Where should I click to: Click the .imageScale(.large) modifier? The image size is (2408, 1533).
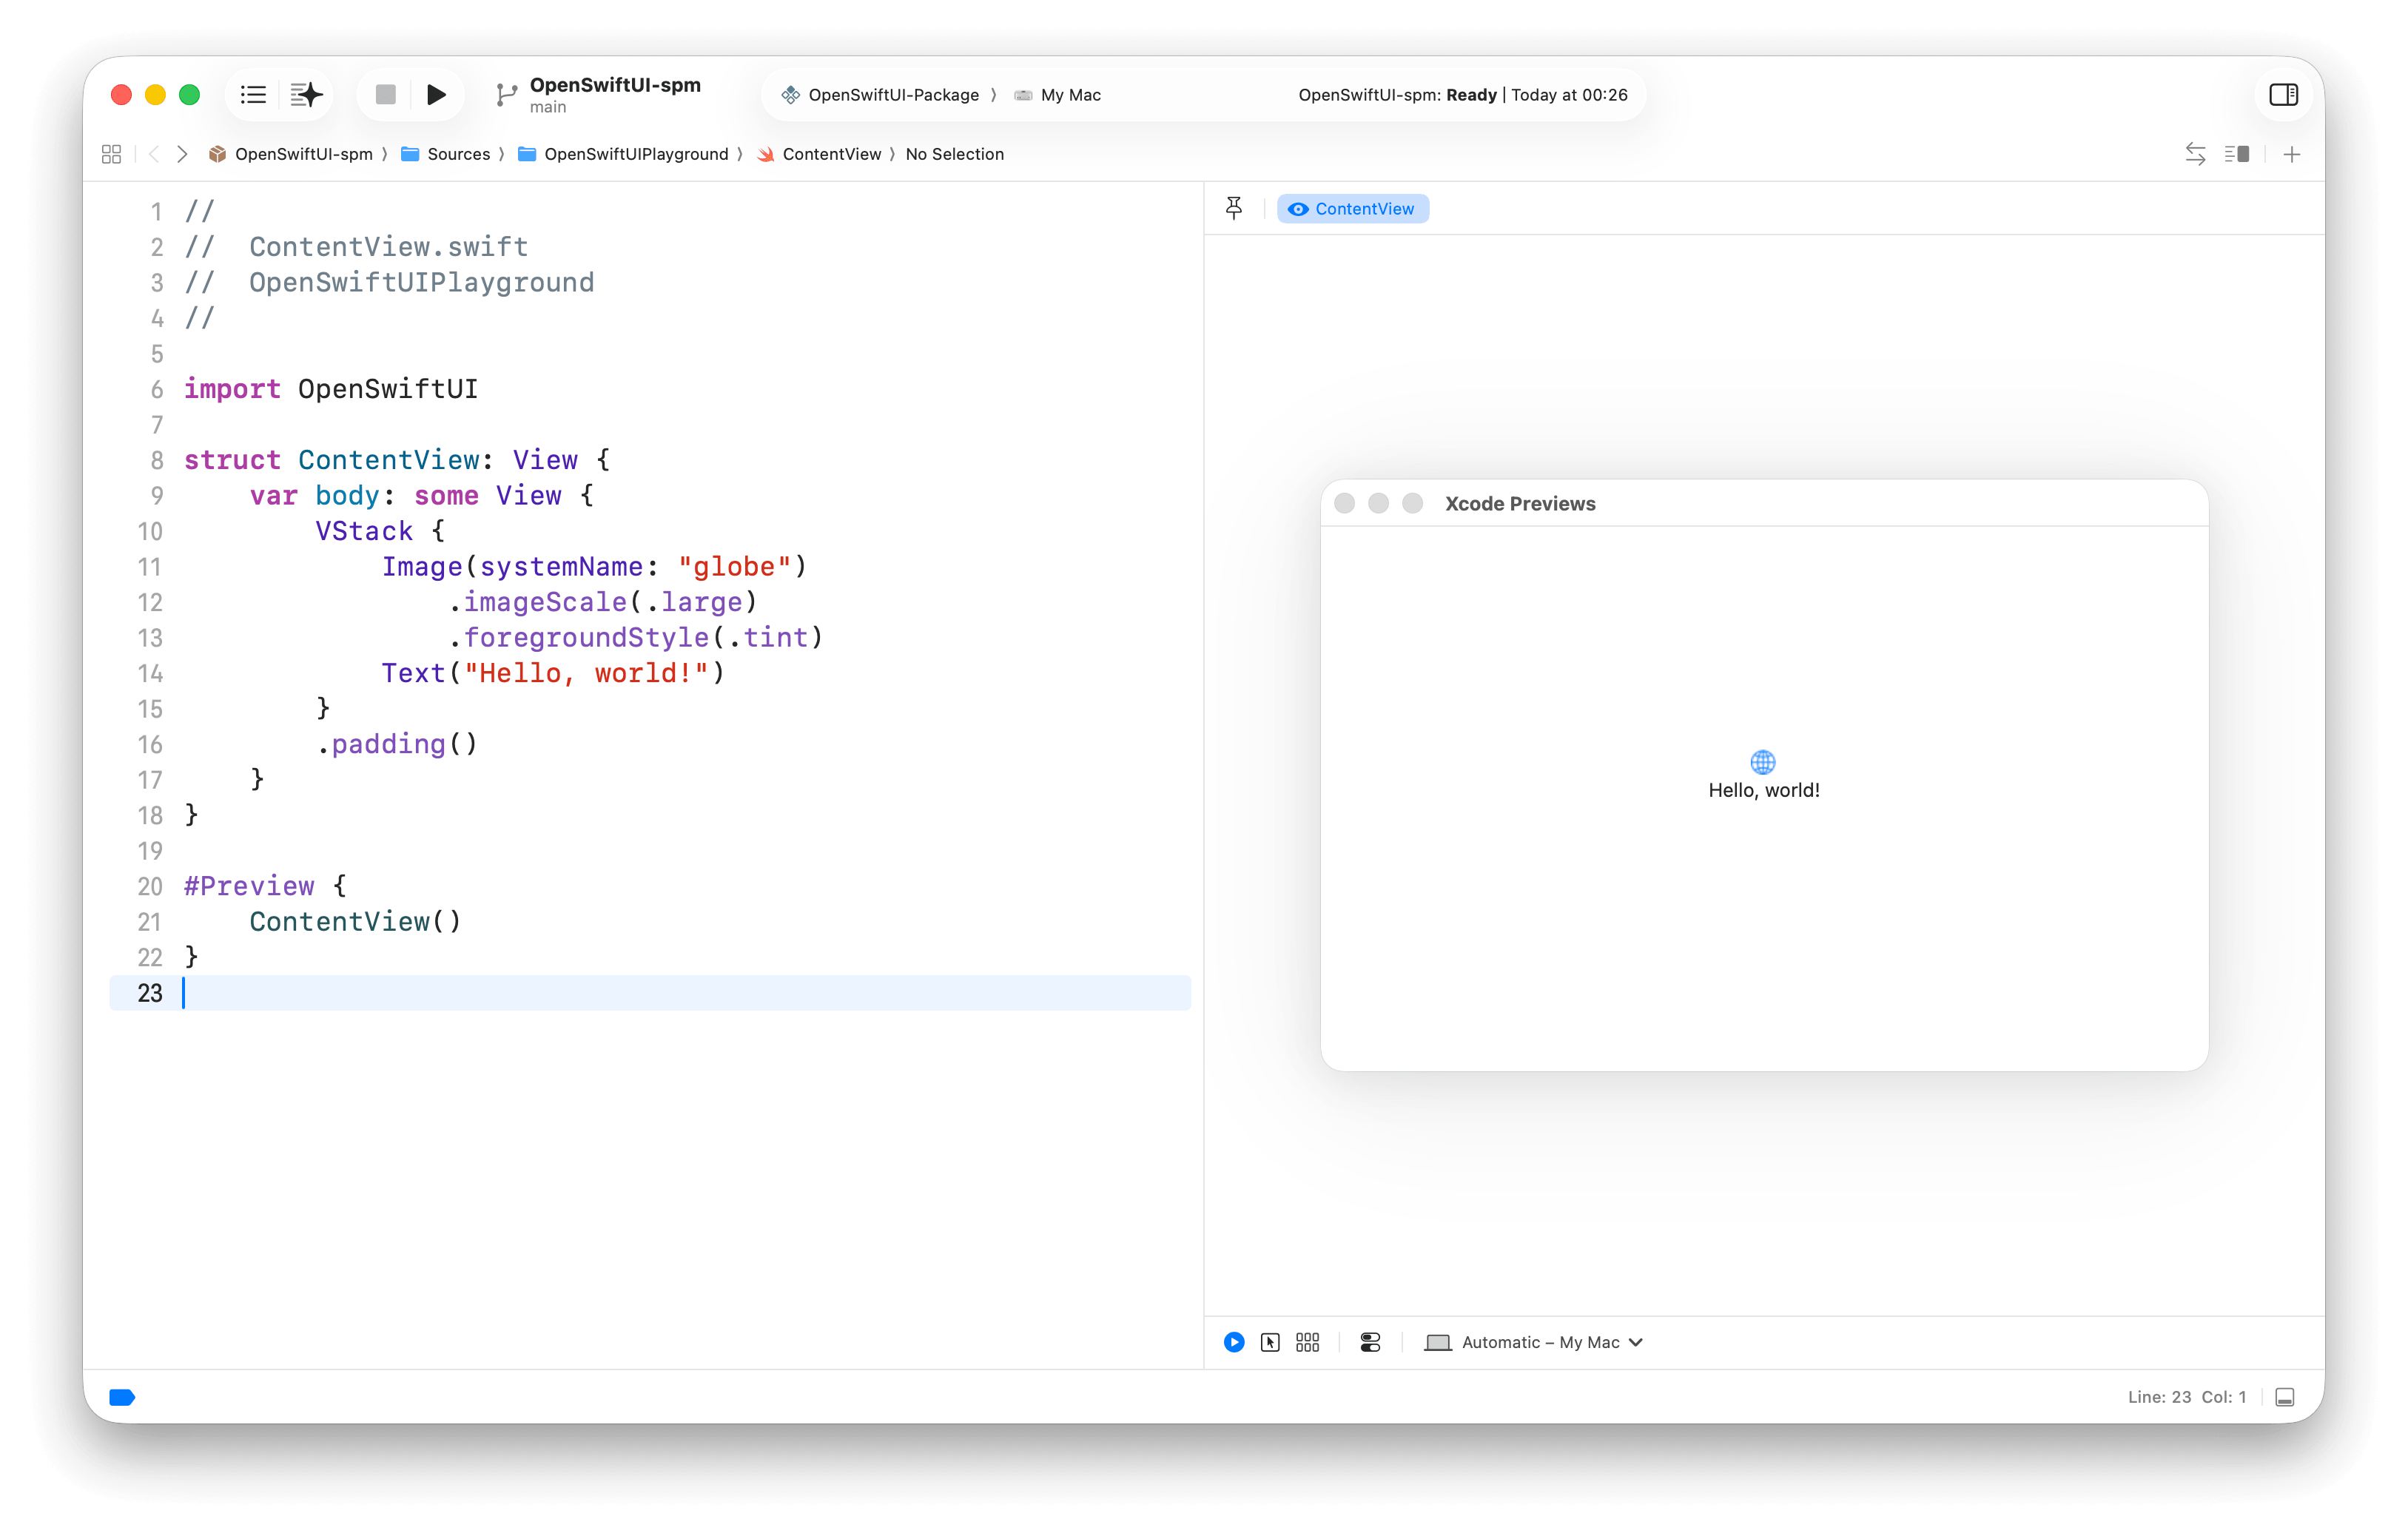point(603,602)
